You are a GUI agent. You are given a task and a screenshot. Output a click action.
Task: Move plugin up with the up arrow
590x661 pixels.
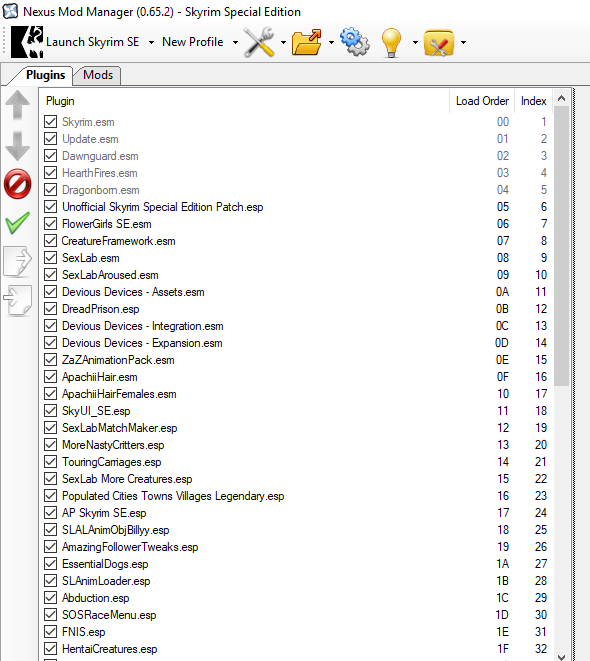click(18, 105)
